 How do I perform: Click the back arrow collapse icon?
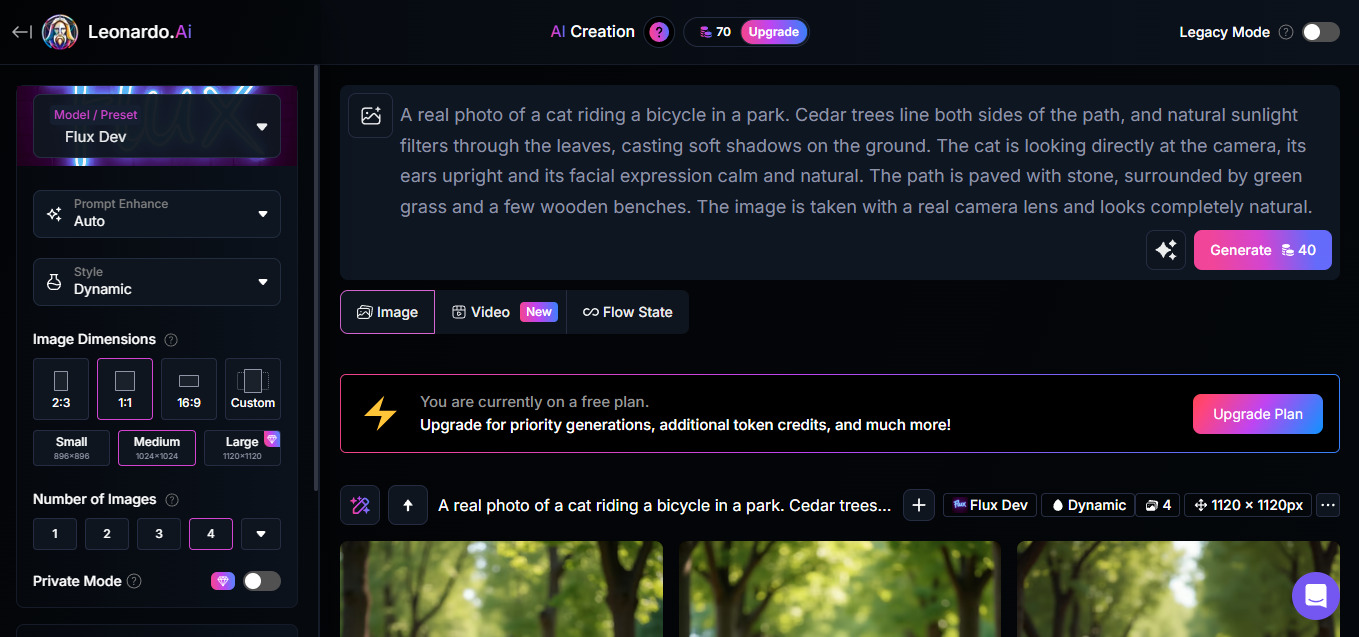[x=21, y=32]
